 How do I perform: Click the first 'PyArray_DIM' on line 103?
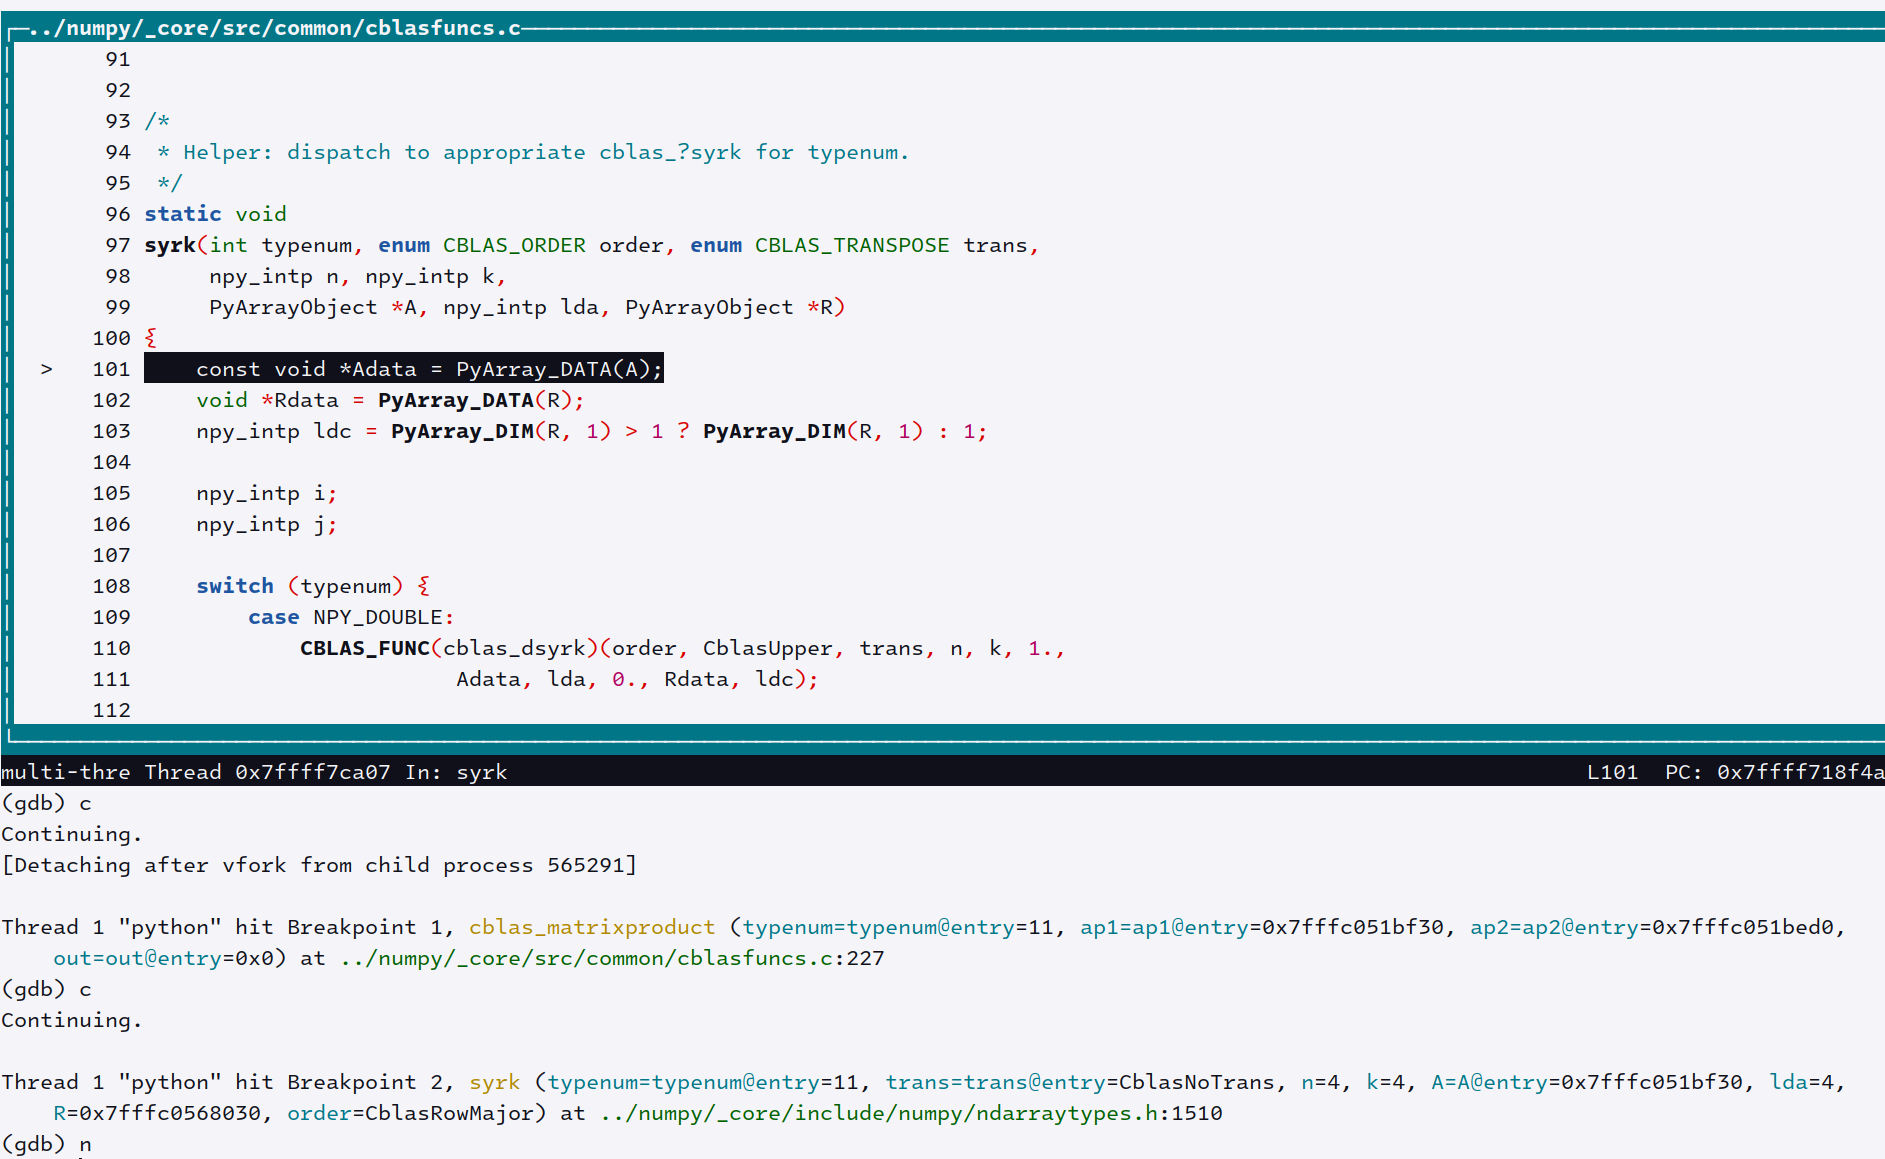[x=462, y=431]
